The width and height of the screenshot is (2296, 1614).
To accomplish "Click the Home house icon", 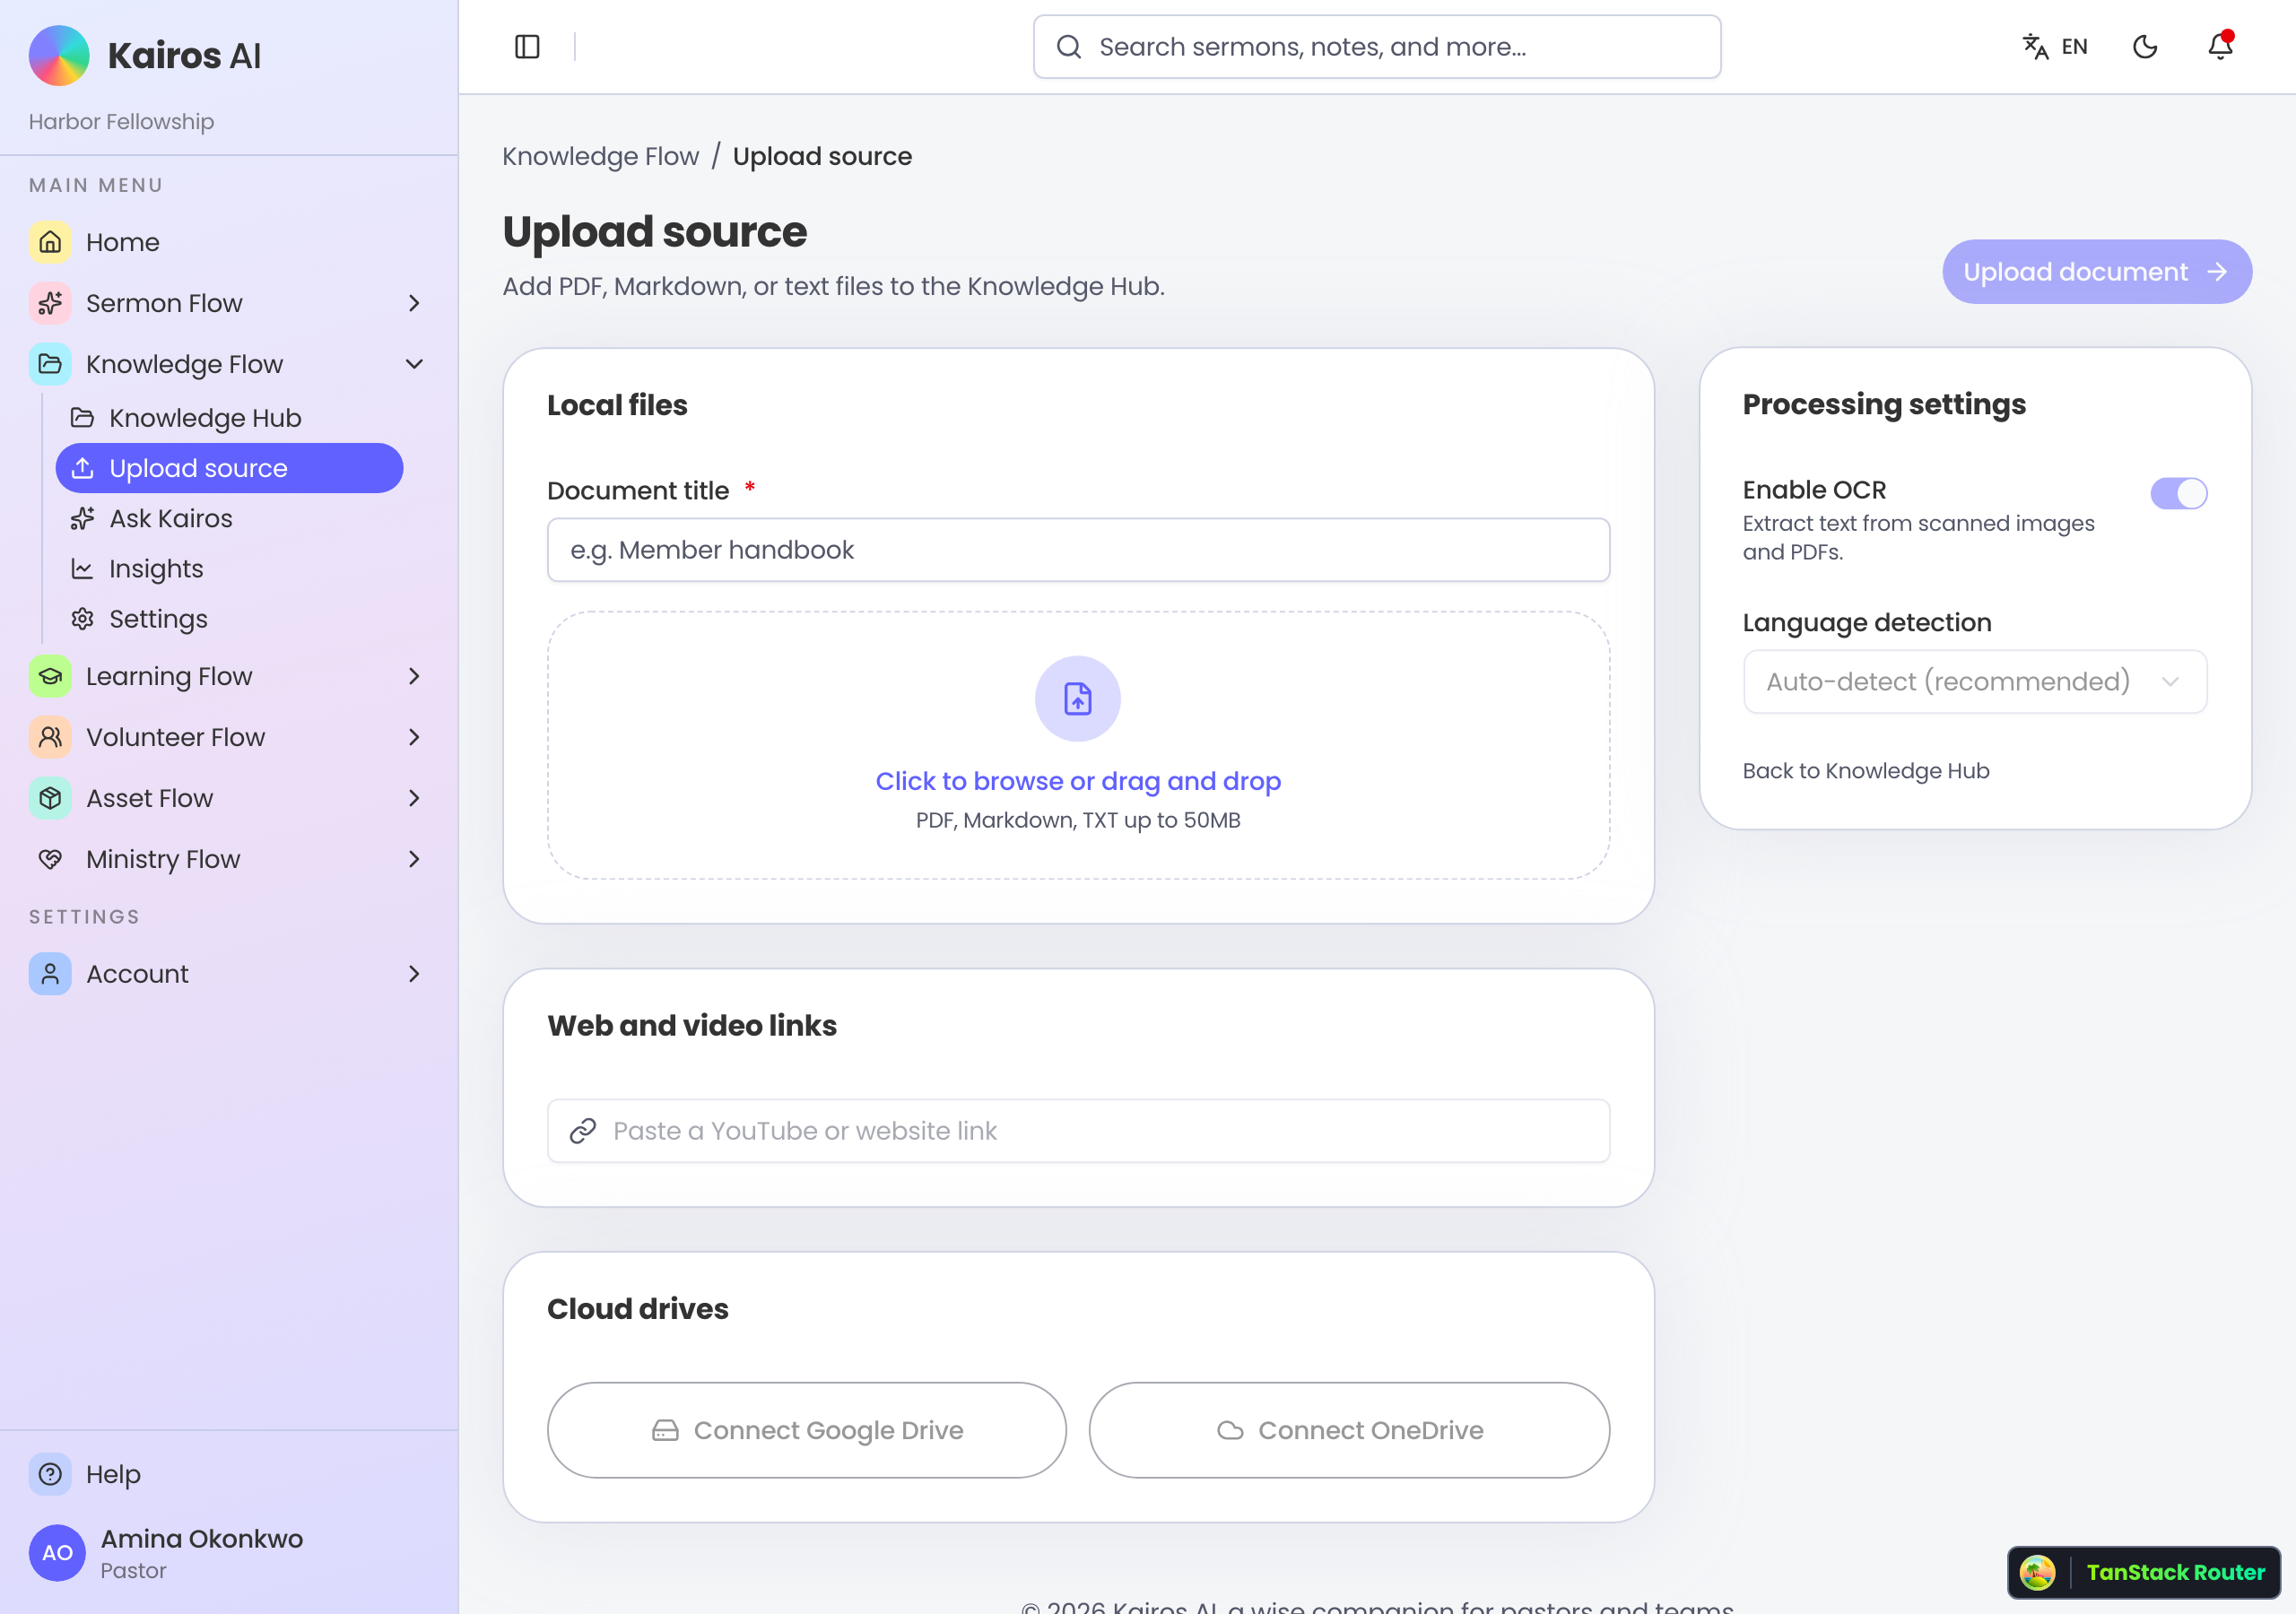I will [x=50, y=242].
